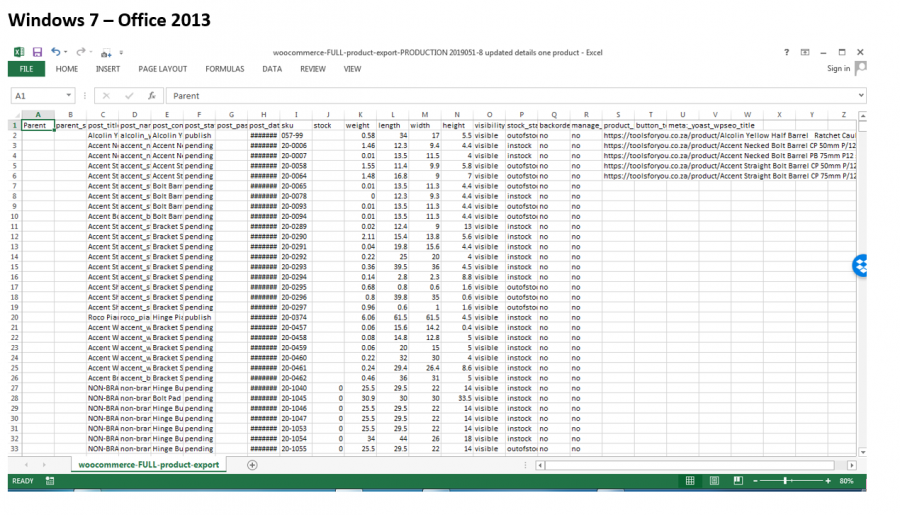
Task: Add a new sheet with plus icon
Action: (252, 465)
